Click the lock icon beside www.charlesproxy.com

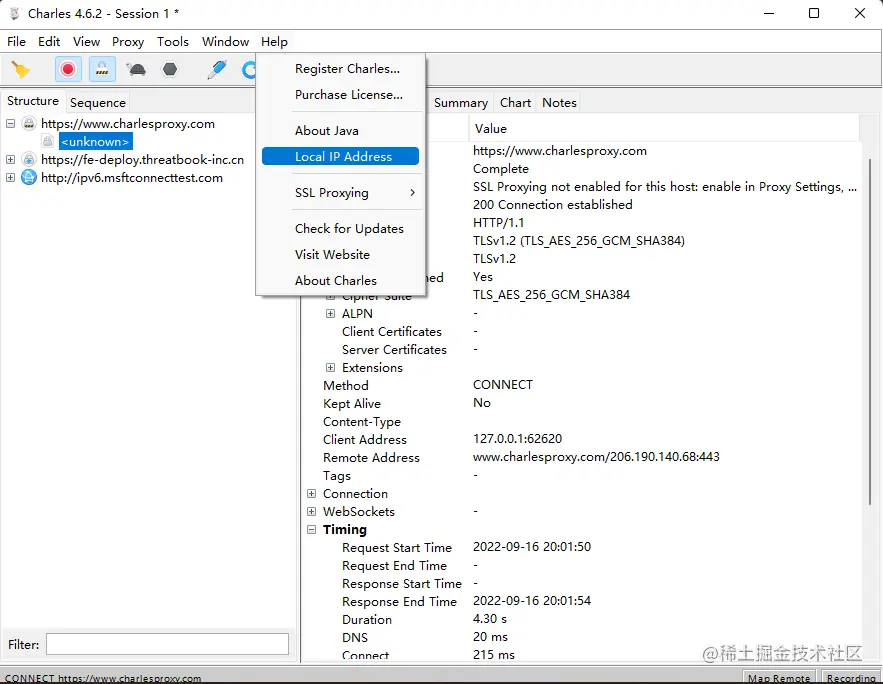point(29,123)
